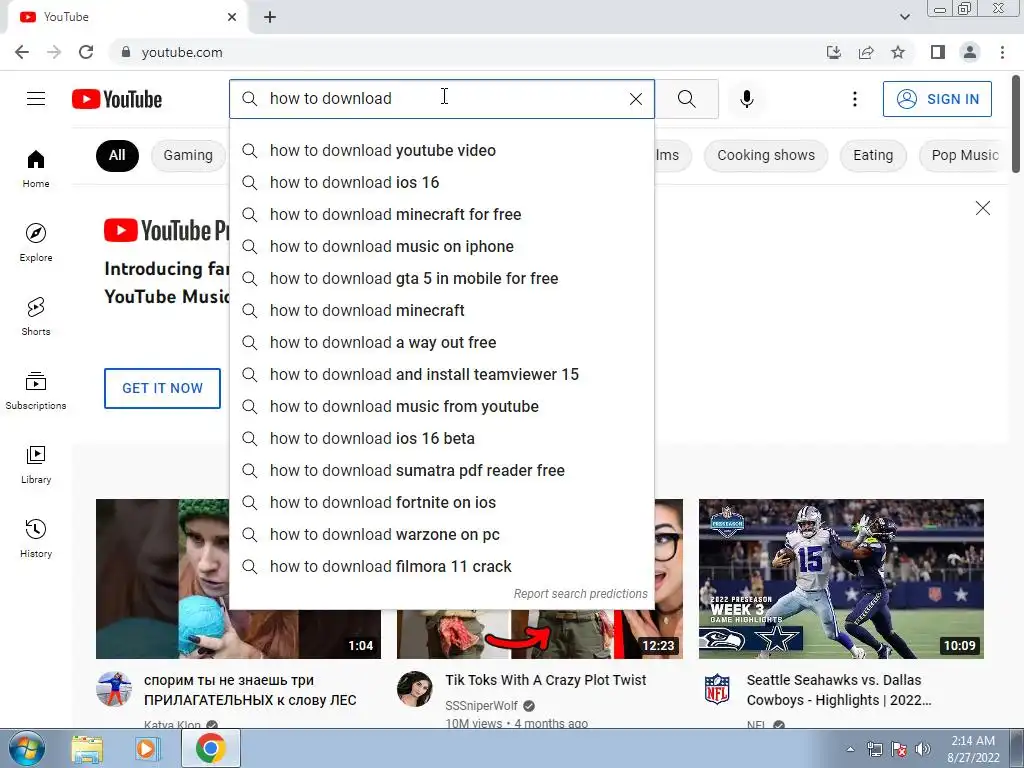Select 'how to download music from youtube'
This screenshot has height=768, width=1024.
point(441,406)
